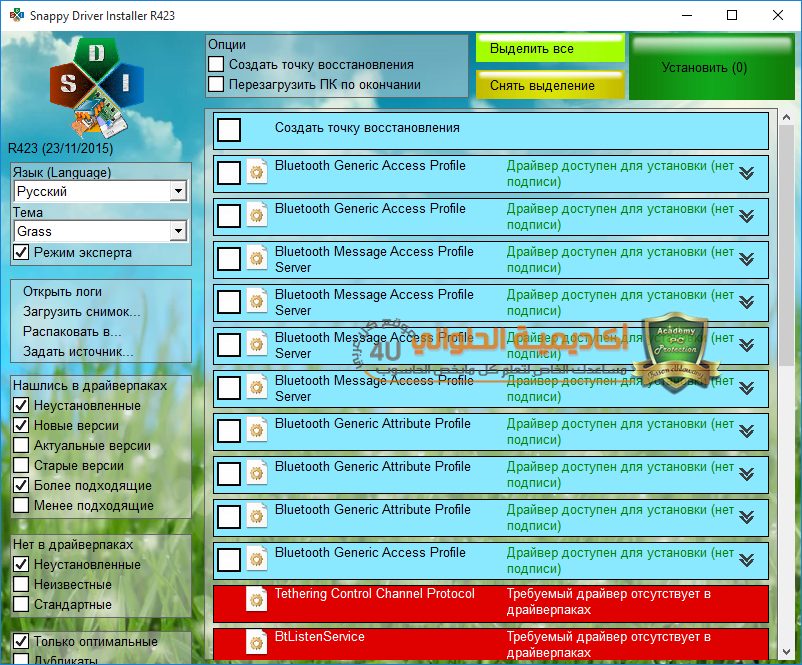This screenshot has width=802, height=665.
Task: Click the driver icon of the third Bluetooth Generic Attribute Profile row
Action: (257, 516)
